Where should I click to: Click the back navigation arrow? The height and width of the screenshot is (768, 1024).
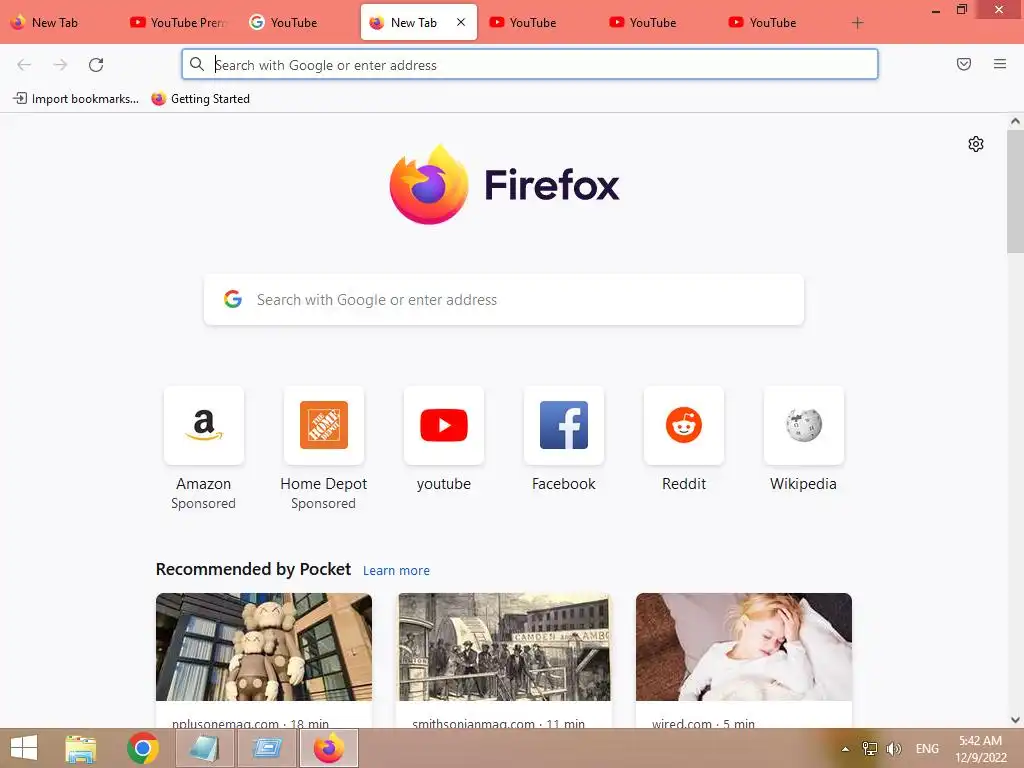point(24,64)
